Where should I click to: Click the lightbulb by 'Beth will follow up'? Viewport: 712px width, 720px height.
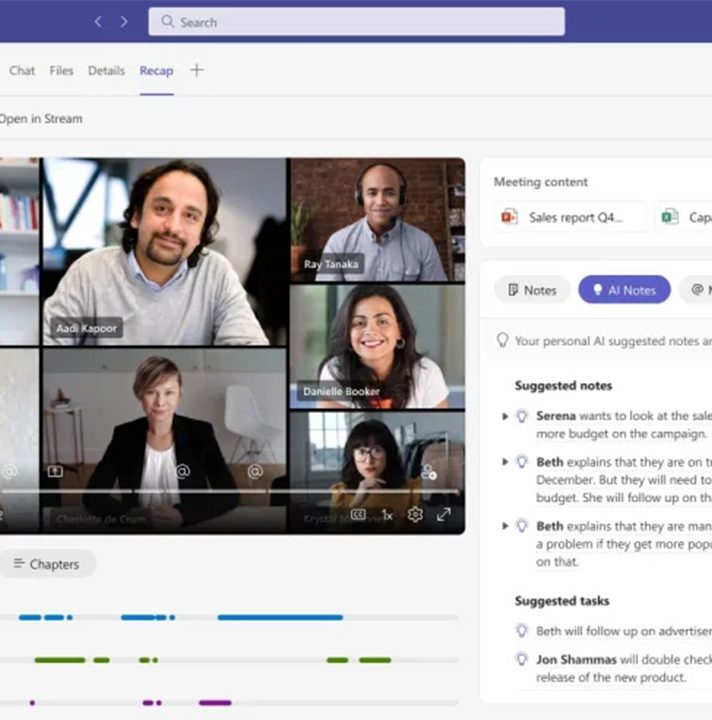click(522, 631)
